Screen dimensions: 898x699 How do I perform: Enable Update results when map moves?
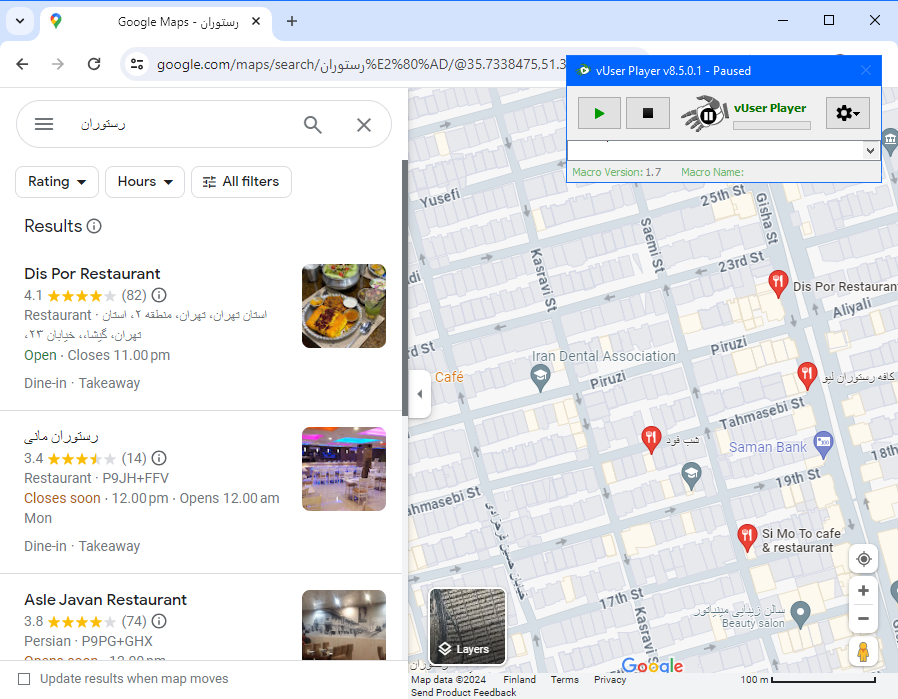(x=24, y=679)
